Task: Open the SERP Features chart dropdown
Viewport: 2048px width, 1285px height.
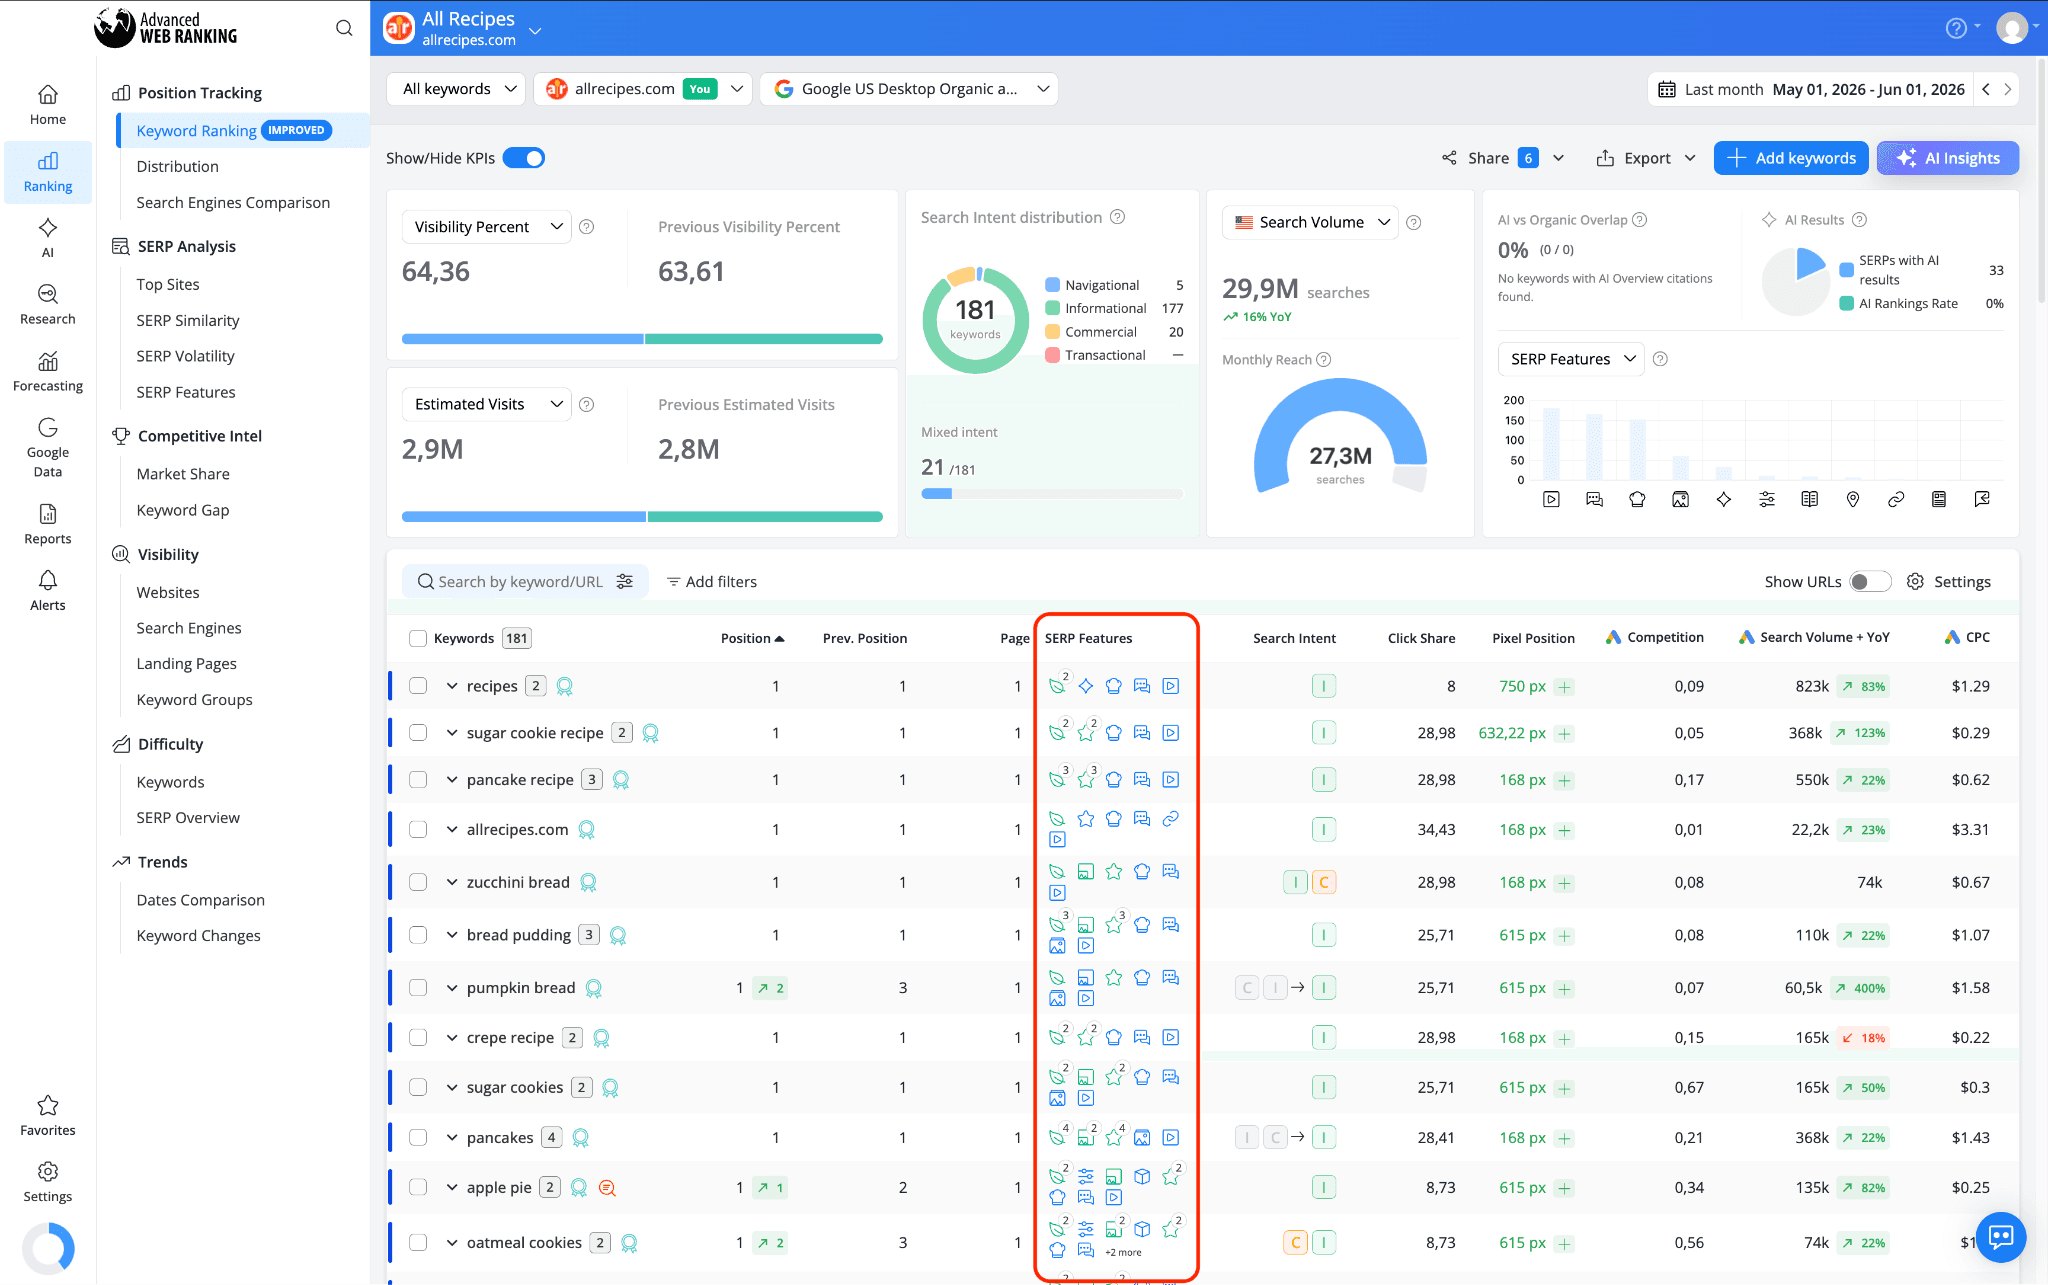Action: coord(1571,359)
